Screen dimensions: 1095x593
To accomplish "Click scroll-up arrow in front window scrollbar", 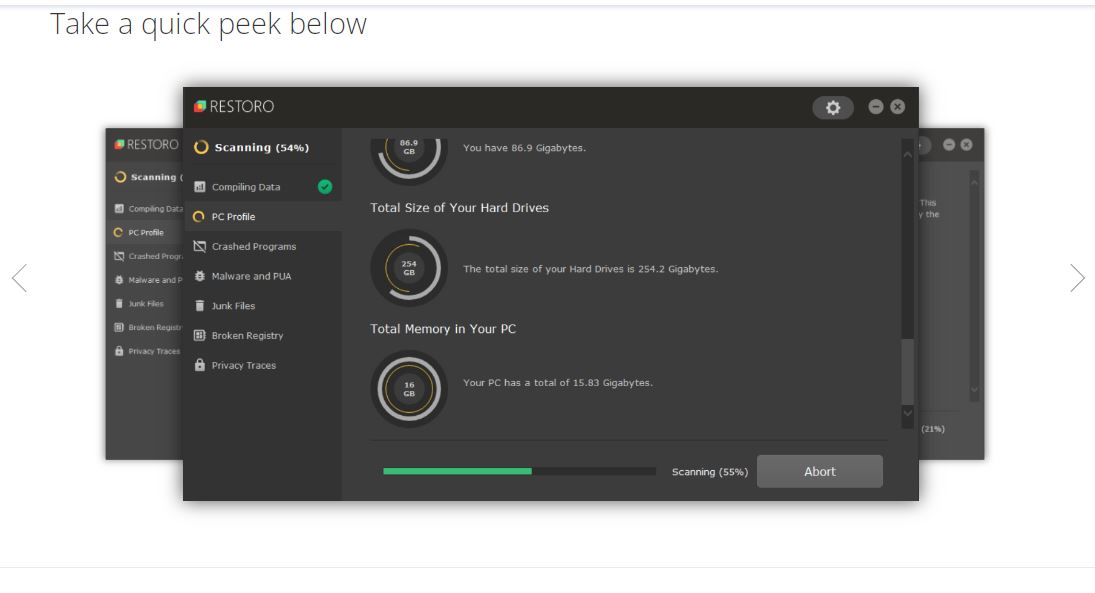I will point(907,154).
